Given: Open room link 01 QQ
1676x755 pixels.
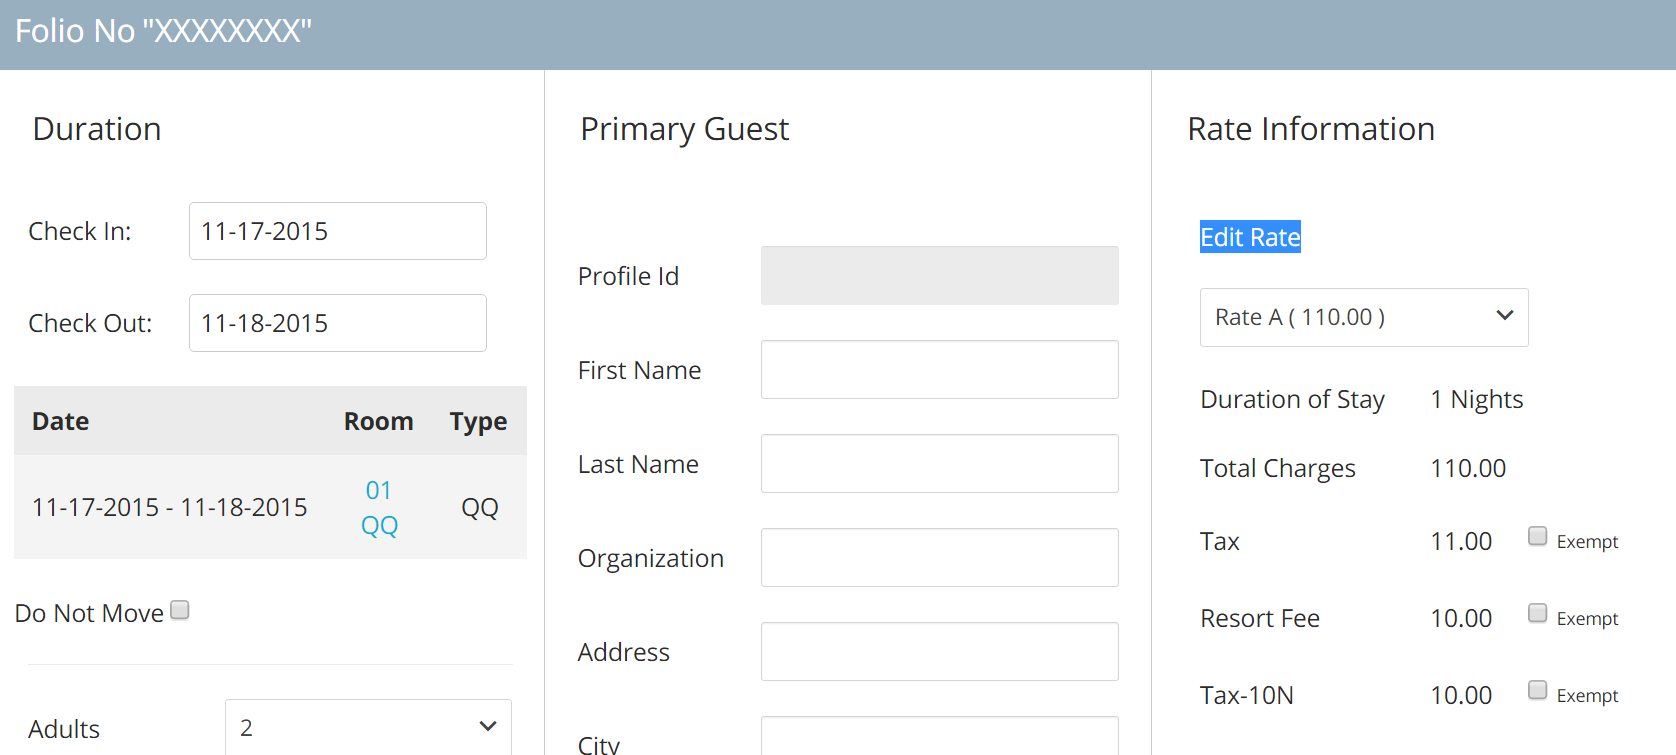Looking at the screenshot, I should 379,507.
